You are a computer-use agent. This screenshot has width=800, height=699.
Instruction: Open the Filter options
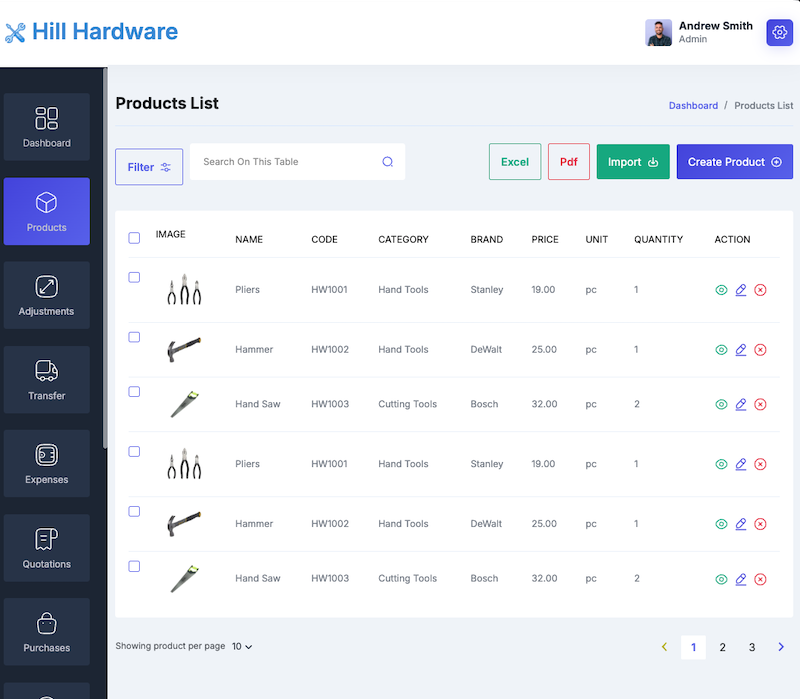[x=149, y=167]
